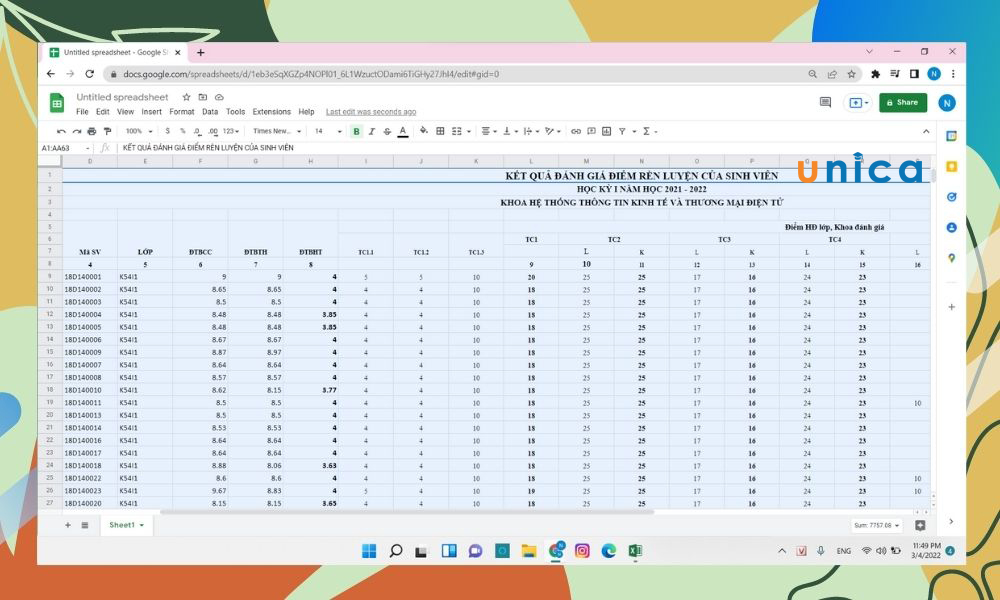Open the Data menu
The height and width of the screenshot is (600, 1000).
point(210,112)
